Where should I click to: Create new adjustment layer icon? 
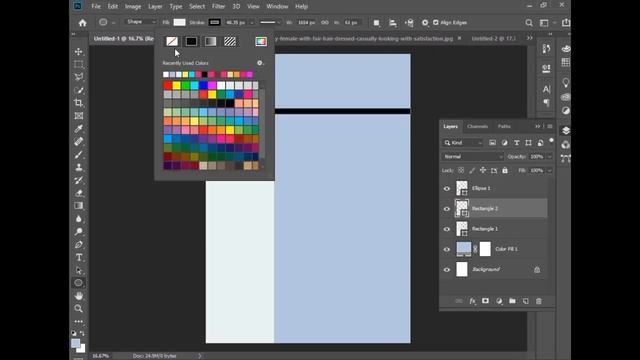click(x=499, y=301)
